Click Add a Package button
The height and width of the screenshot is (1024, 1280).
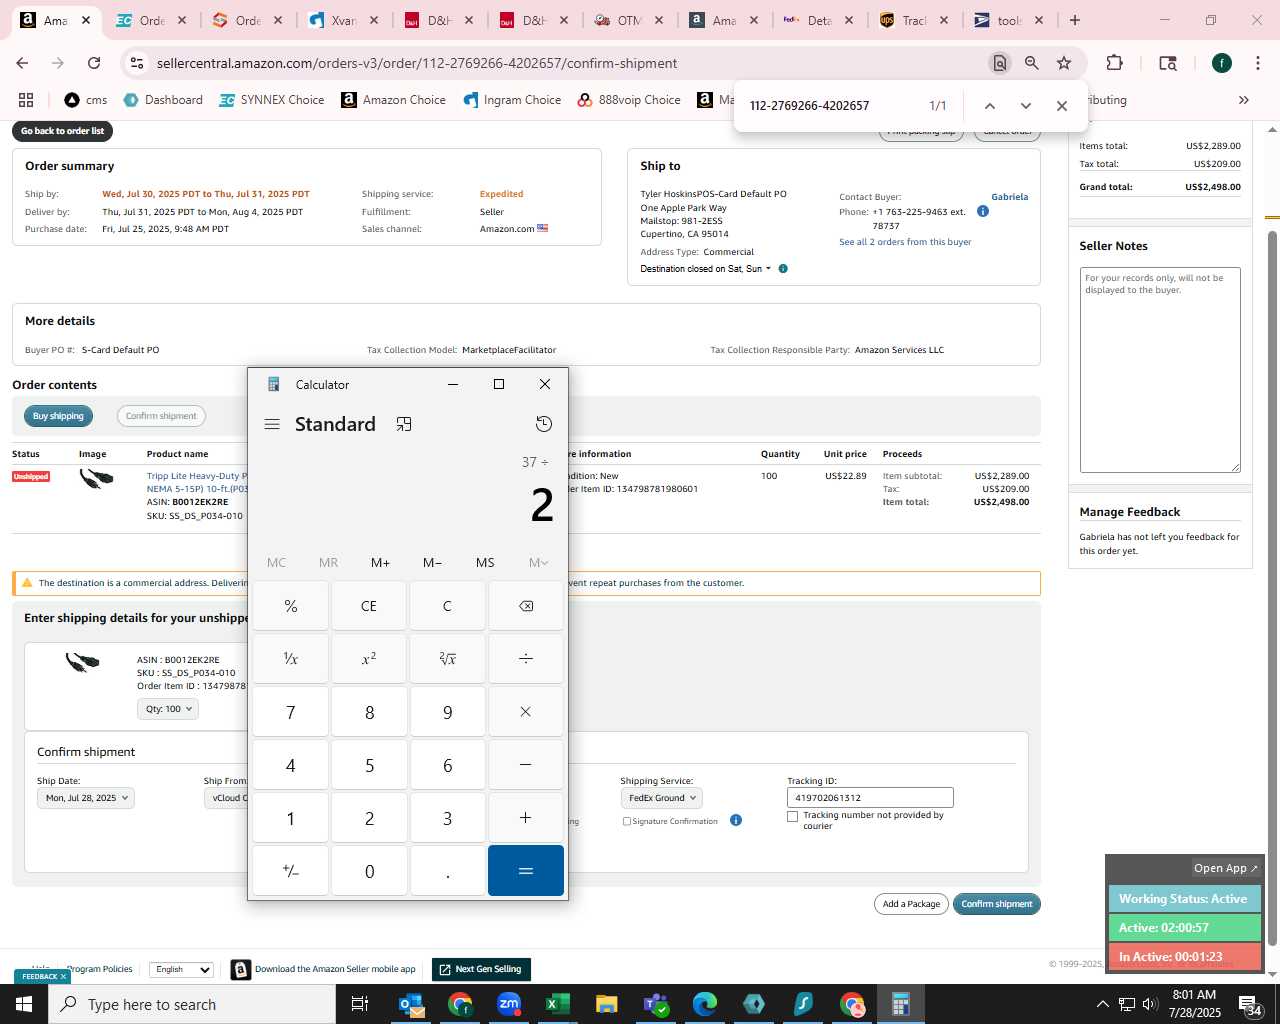pos(911,904)
